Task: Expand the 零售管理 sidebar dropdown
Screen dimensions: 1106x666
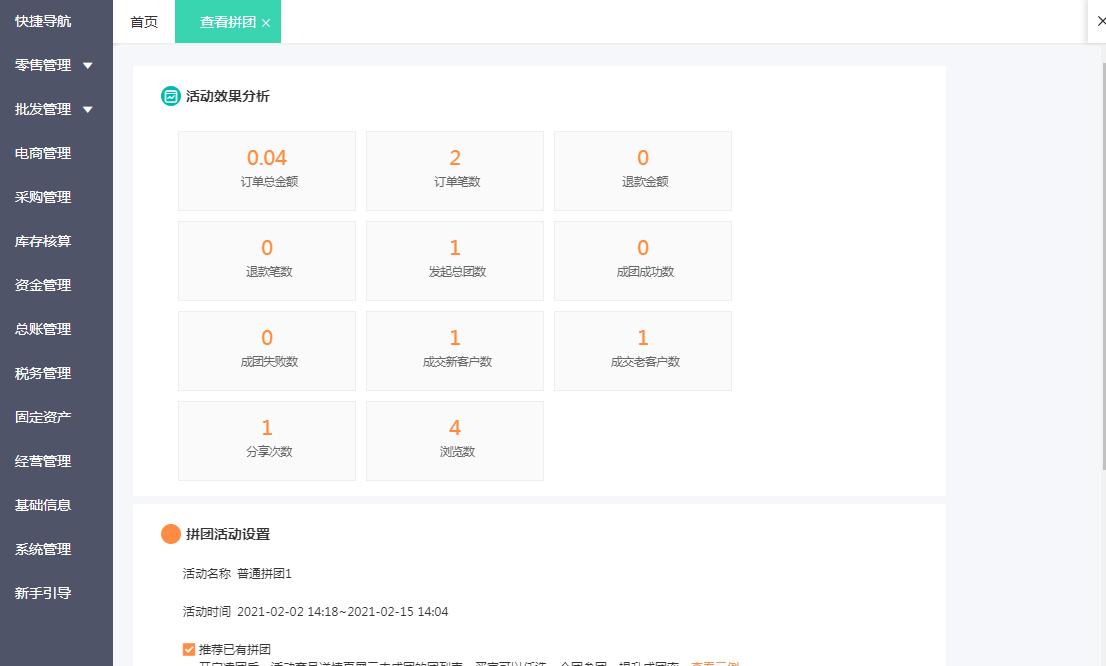Action: 43,65
